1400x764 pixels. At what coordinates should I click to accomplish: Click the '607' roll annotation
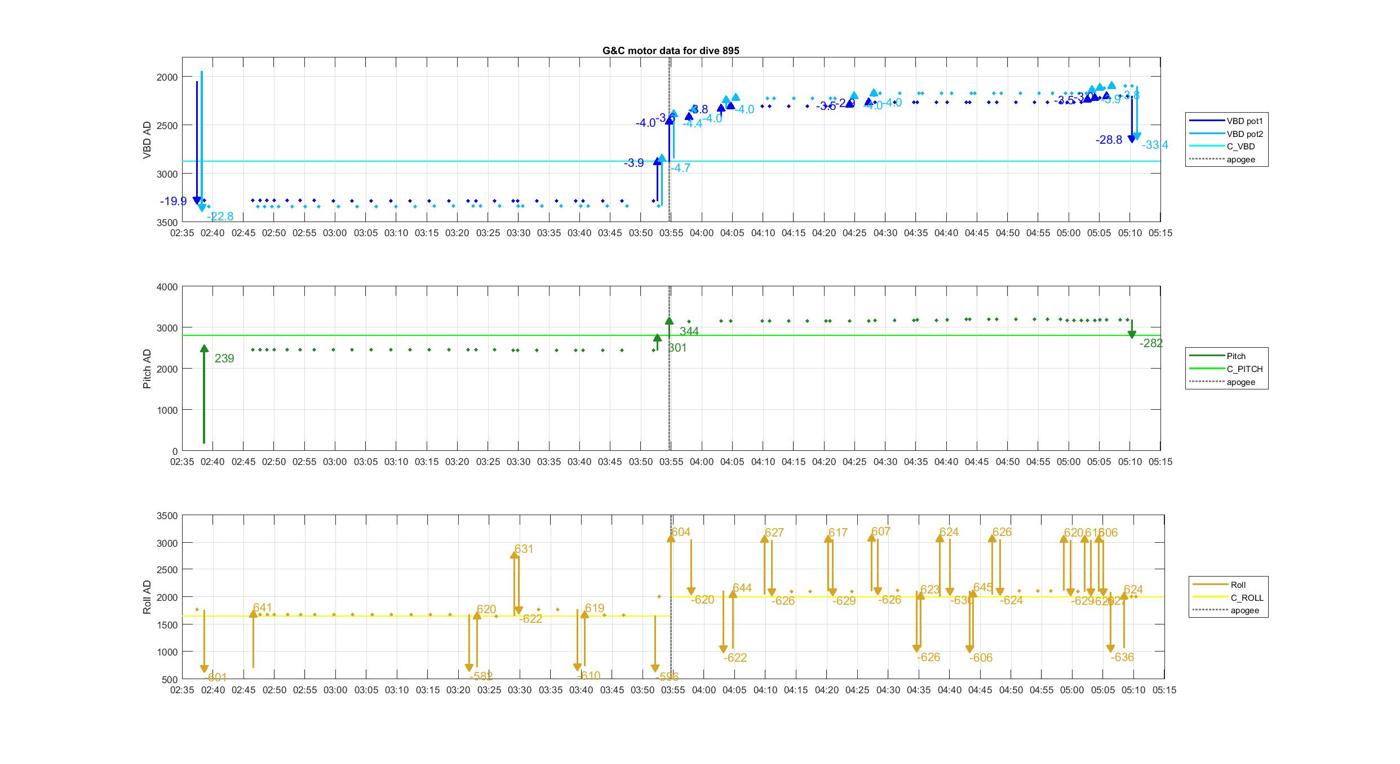pos(880,532)
